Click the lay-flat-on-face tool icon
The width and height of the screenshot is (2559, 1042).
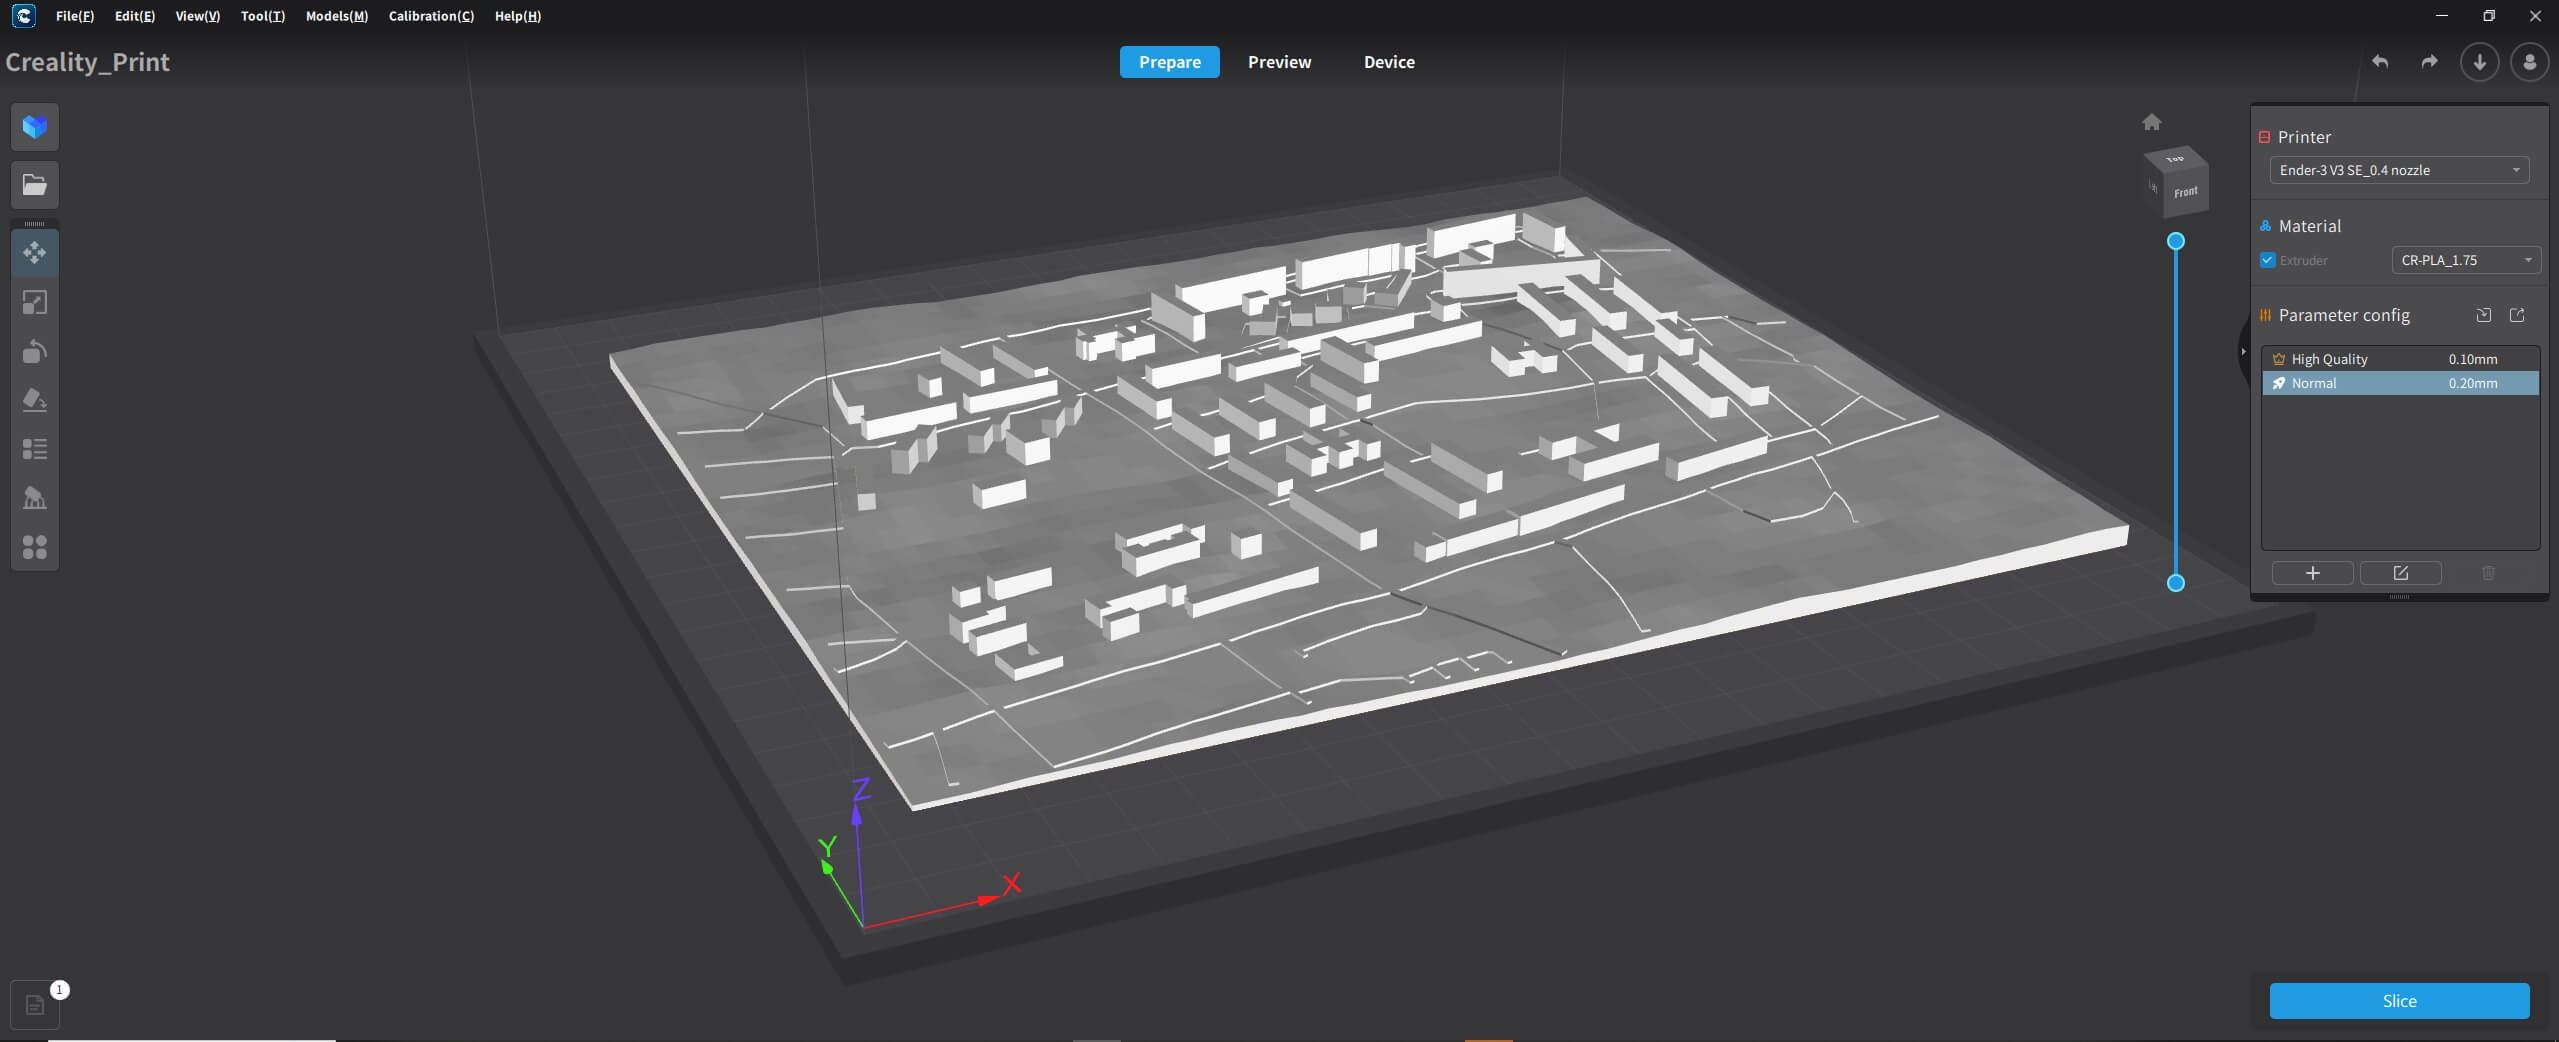(x=35, y=400)
